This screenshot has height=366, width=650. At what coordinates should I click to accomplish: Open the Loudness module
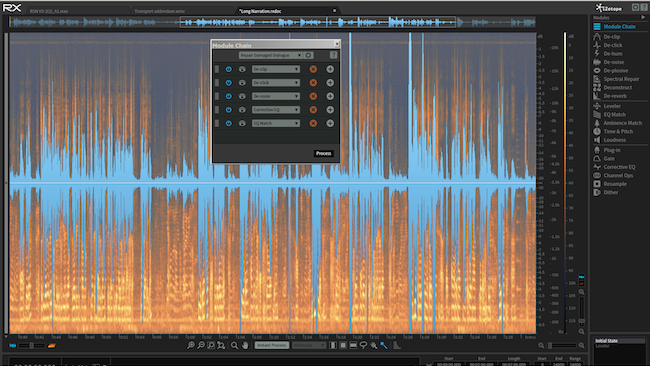pyautogui.click(x=609, y=140)
